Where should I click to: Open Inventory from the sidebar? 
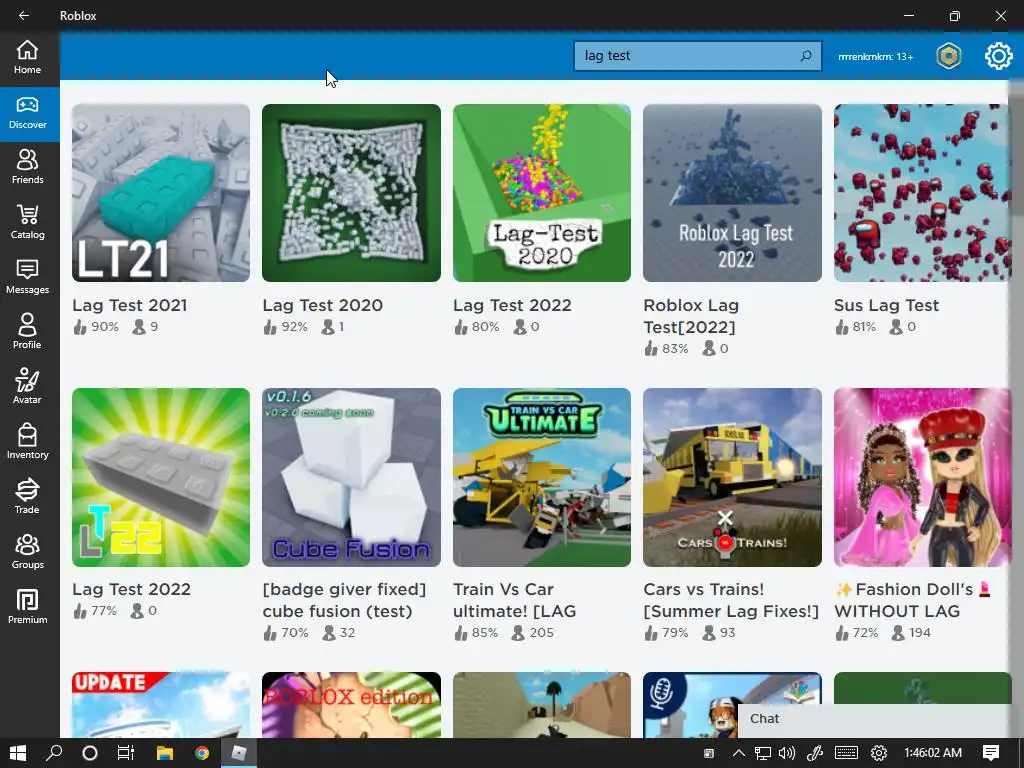pos(27,441)
